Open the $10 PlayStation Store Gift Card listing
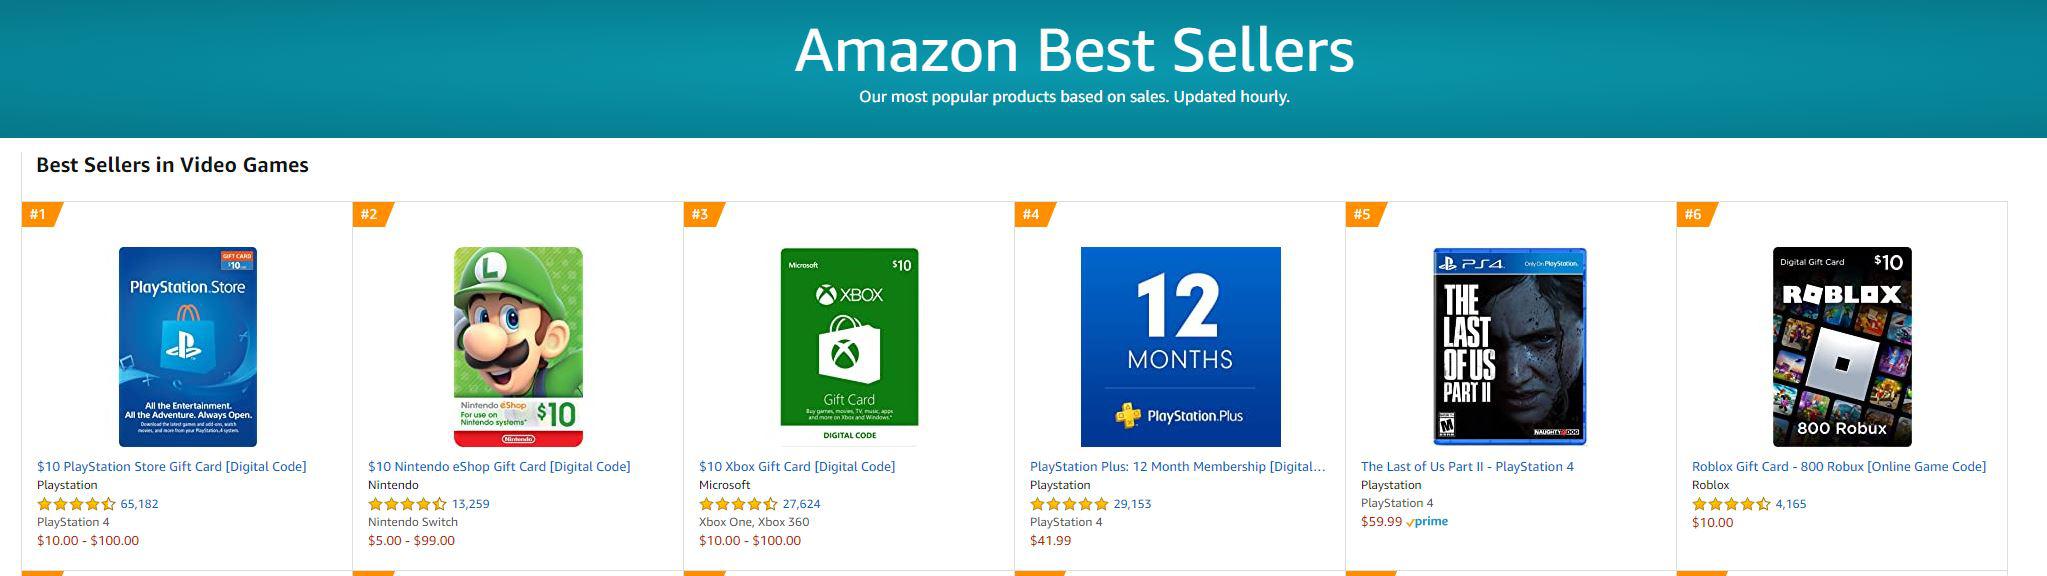This screenshot has height=576, width=2047. click(169, 465)
